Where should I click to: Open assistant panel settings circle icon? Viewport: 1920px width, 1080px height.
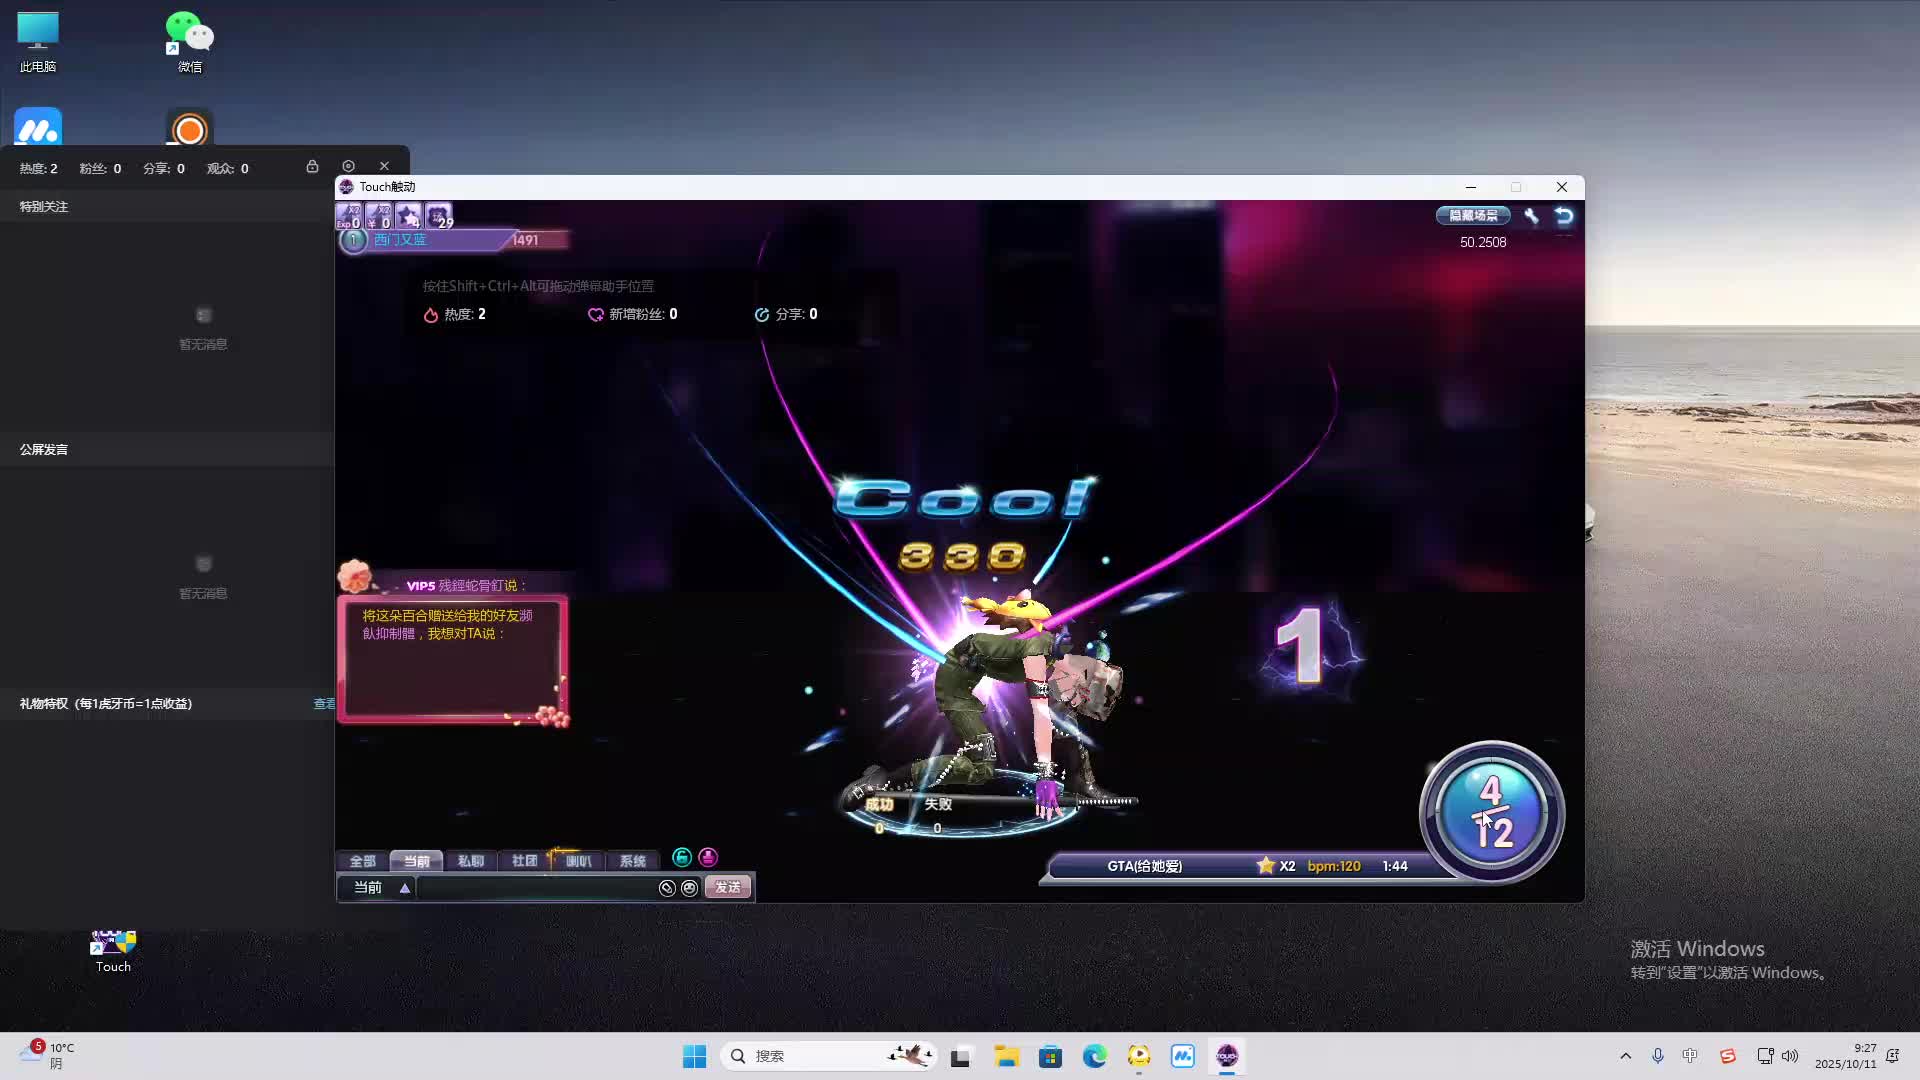tap(348, 166)
